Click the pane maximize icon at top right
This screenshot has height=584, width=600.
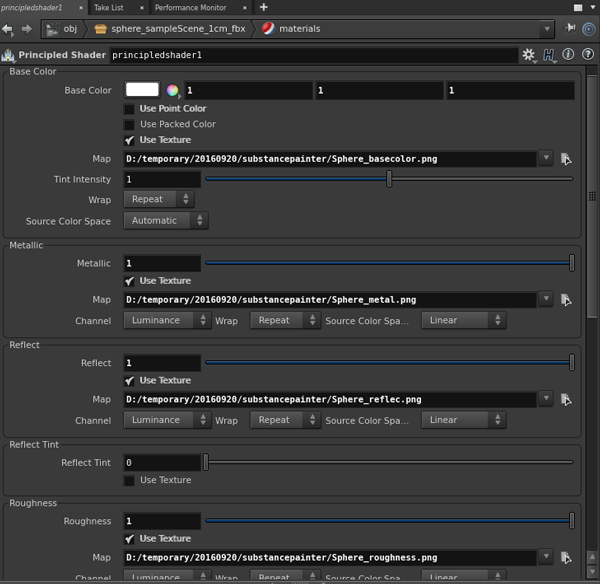coord(578,8)
